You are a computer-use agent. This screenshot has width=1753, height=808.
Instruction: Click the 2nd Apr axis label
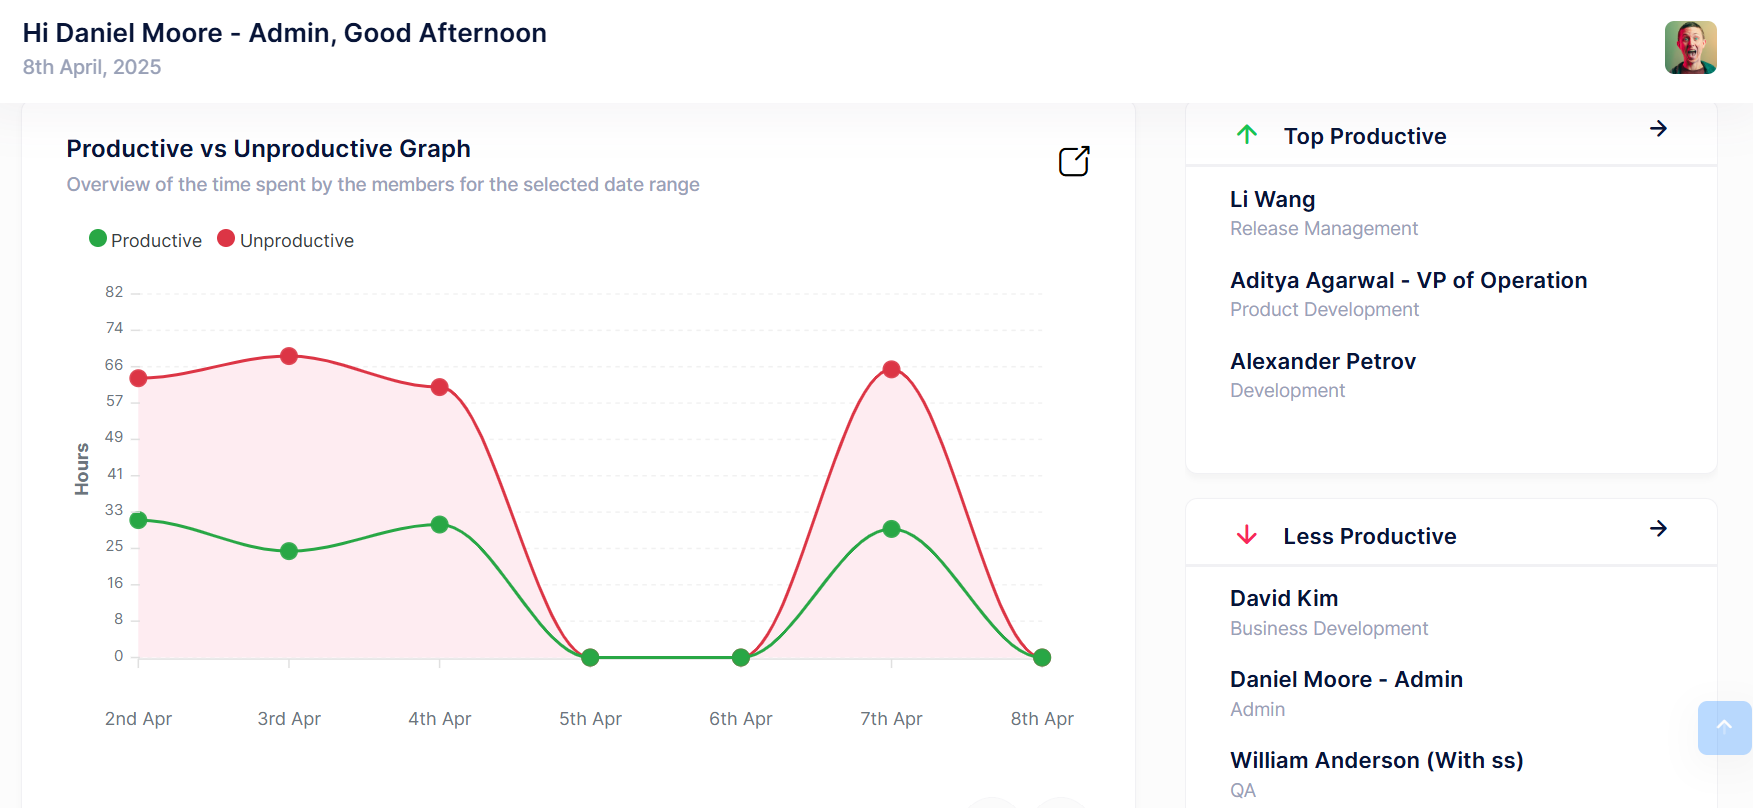(x=138, y=718)
